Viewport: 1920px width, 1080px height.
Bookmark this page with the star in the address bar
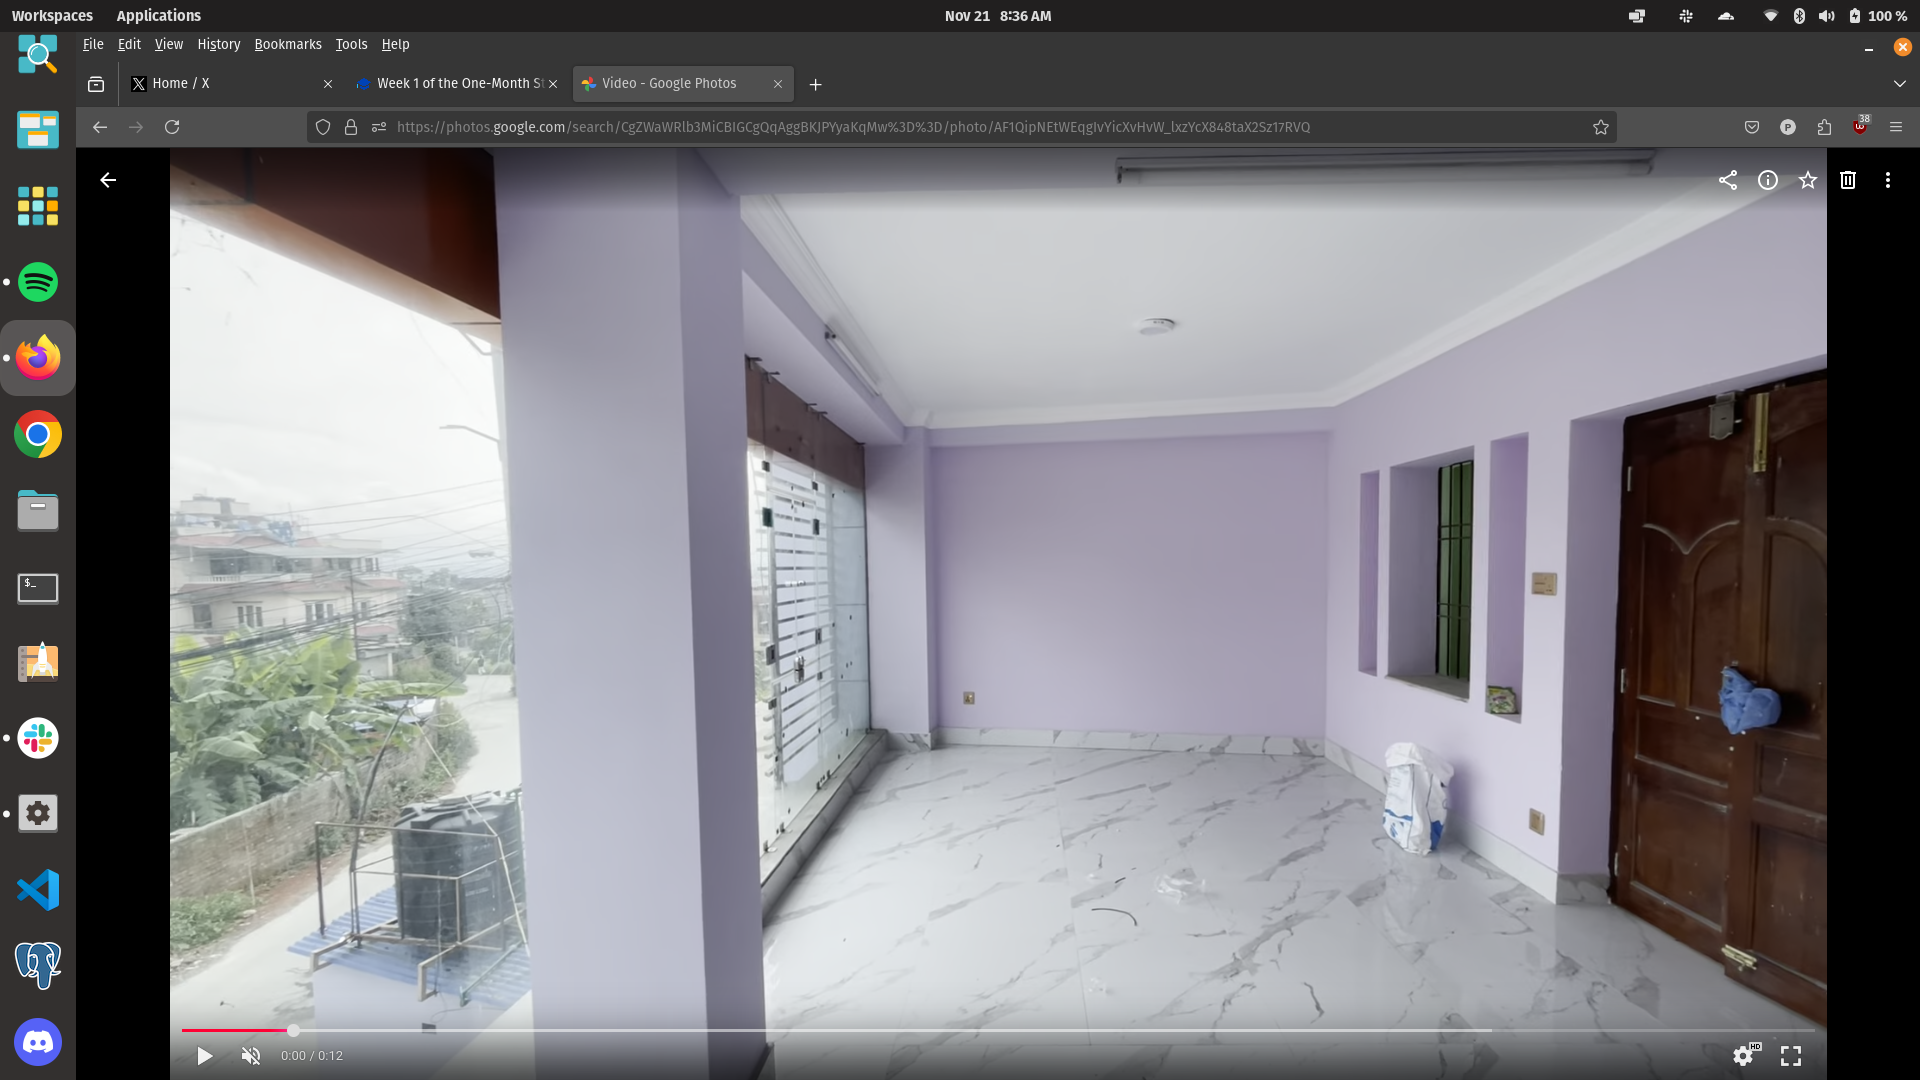1600,127
